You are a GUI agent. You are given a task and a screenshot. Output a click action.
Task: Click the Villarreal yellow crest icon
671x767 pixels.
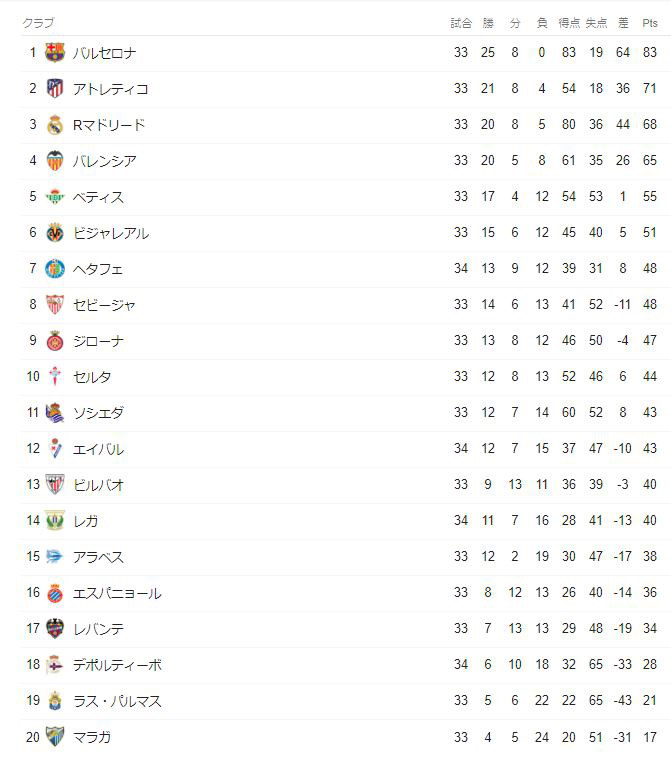coord(55,233)
